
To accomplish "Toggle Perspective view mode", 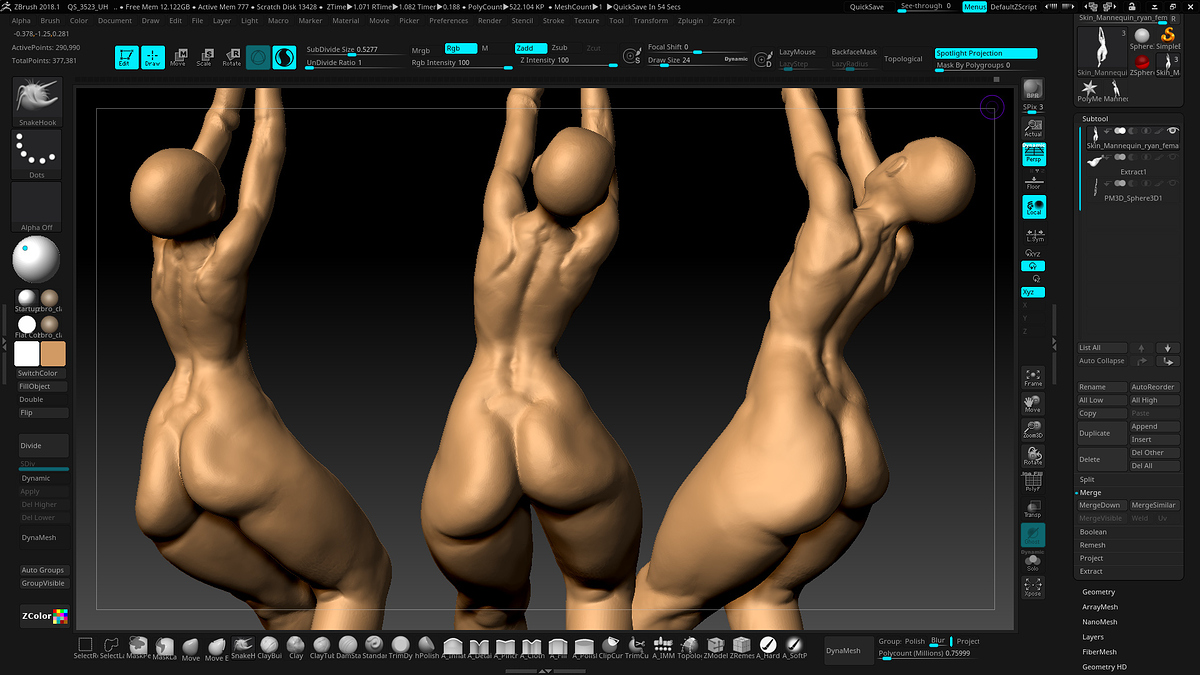I will (x=1033, y=154).
